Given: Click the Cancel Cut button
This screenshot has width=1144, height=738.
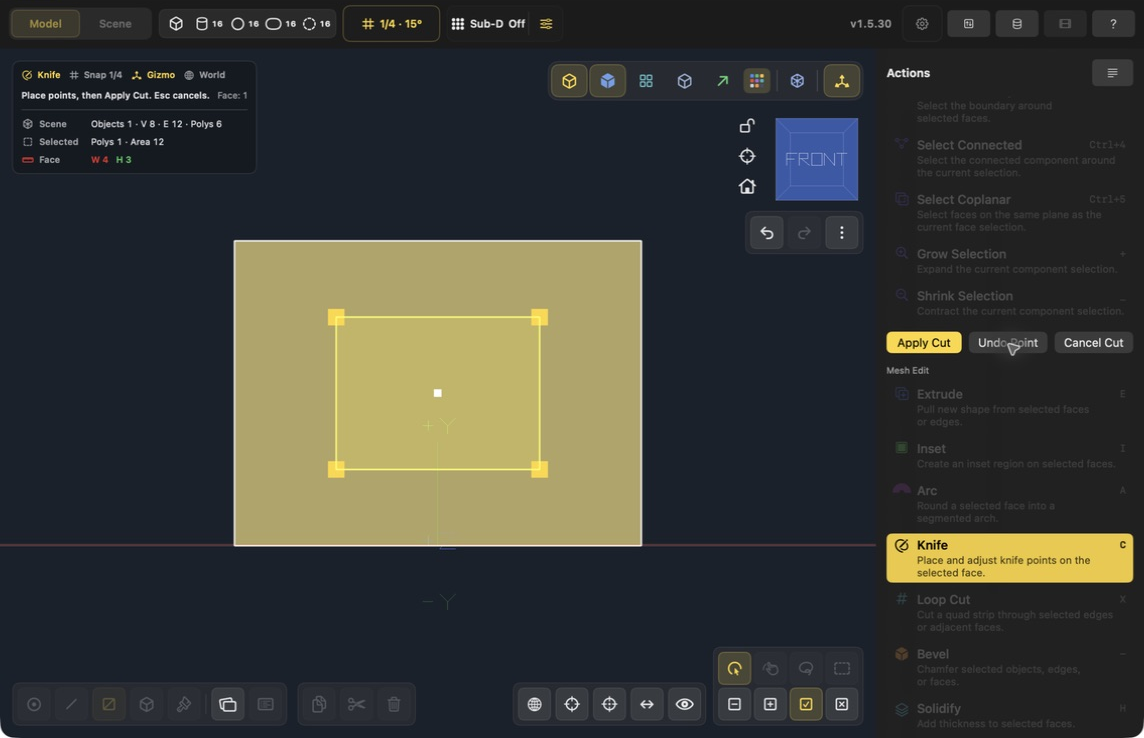Looking at the screenshot, I should click(x=1093, y=343).
